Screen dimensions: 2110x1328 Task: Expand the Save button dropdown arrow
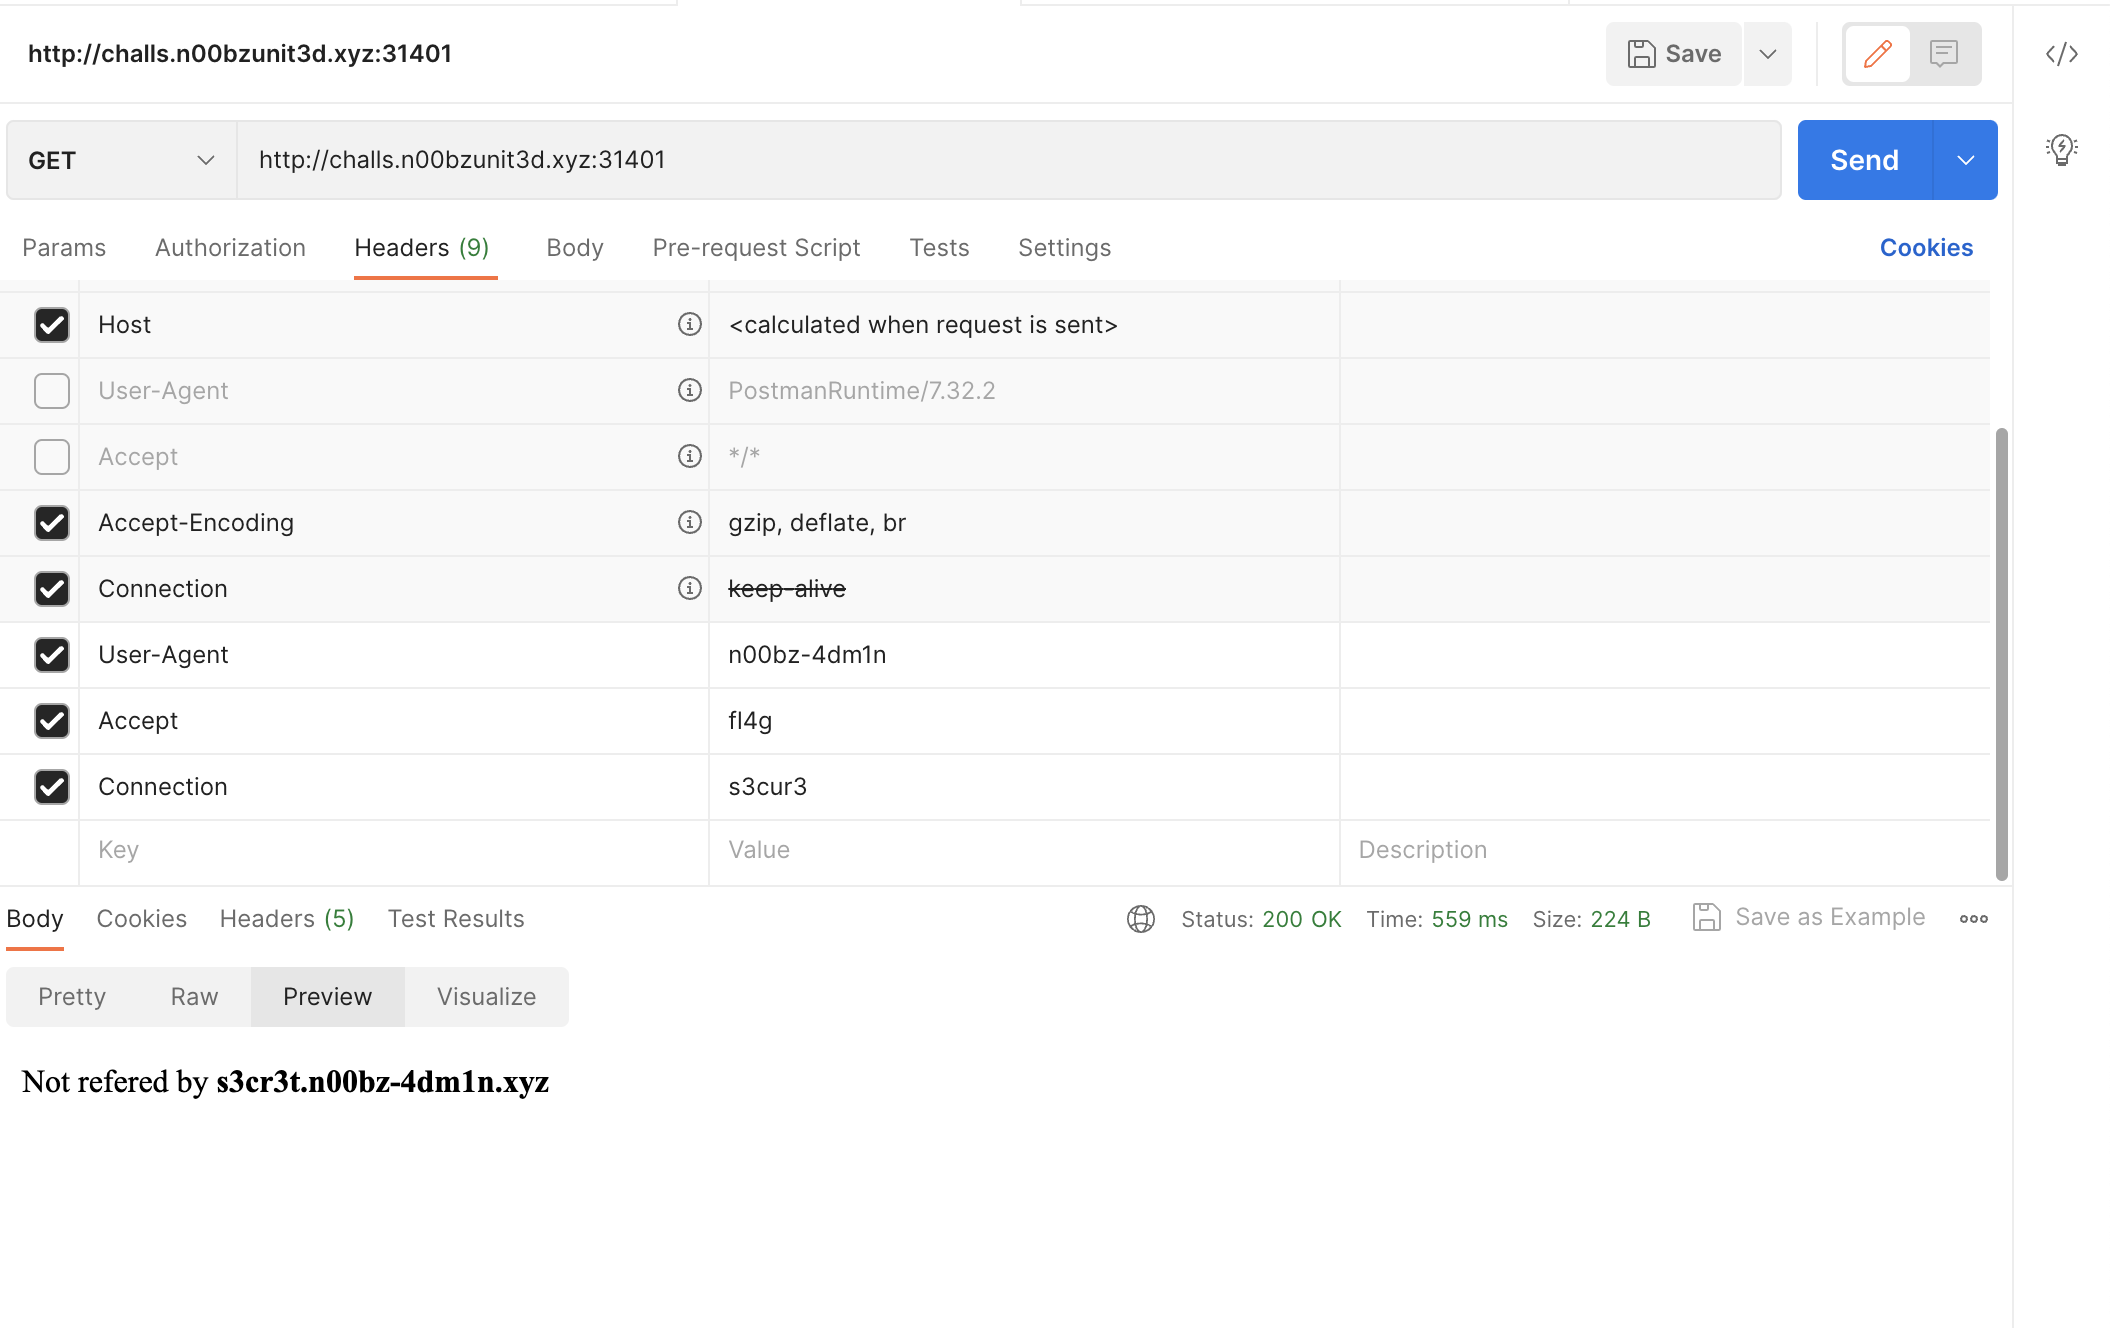(x=1767, y=52)
